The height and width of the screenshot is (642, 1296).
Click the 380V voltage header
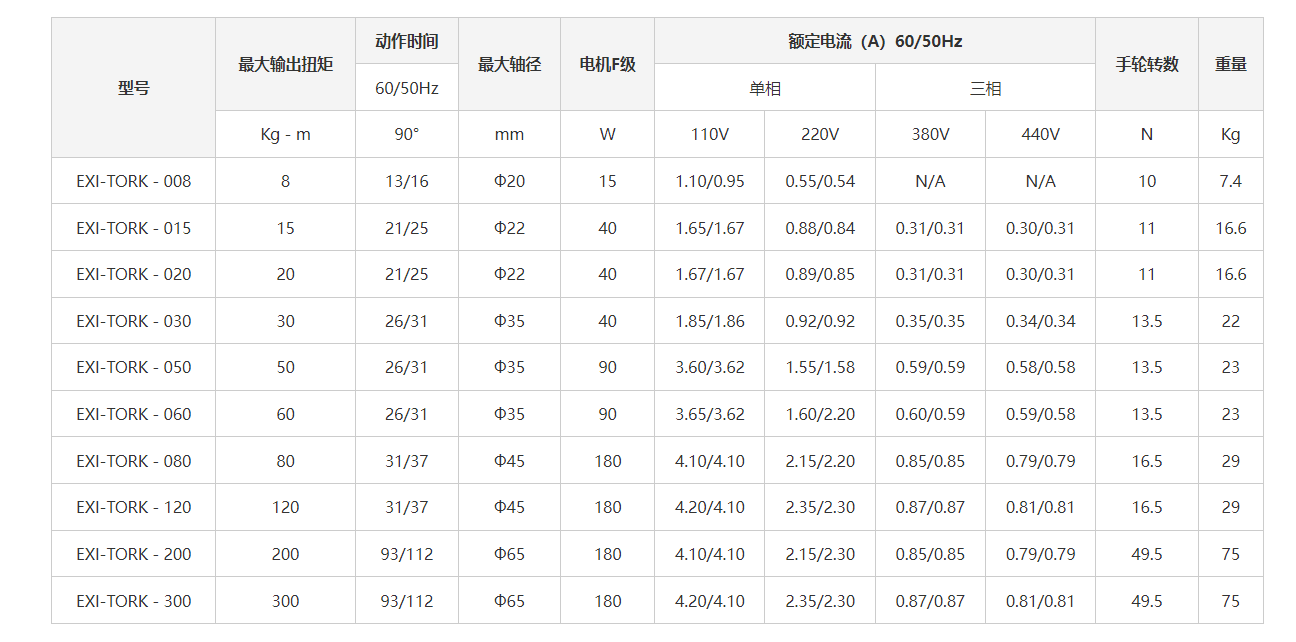click(930, 134)
